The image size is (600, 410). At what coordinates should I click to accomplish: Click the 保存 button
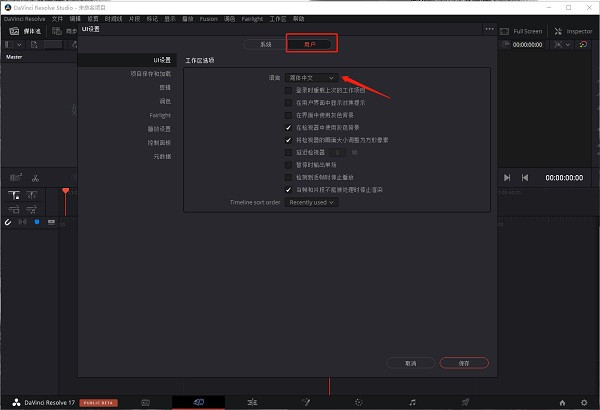click(464, 364)
